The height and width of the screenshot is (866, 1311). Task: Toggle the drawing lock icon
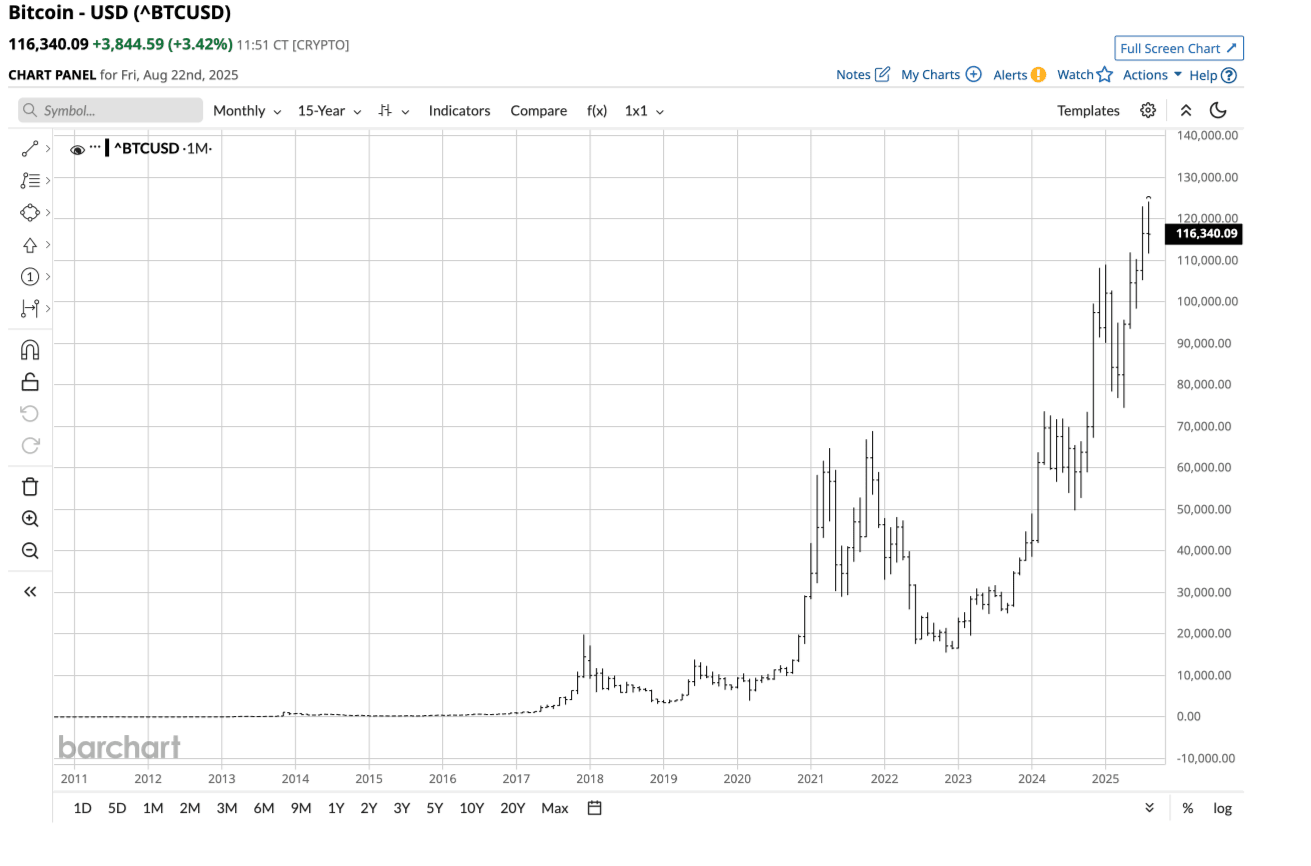point(30,381)
